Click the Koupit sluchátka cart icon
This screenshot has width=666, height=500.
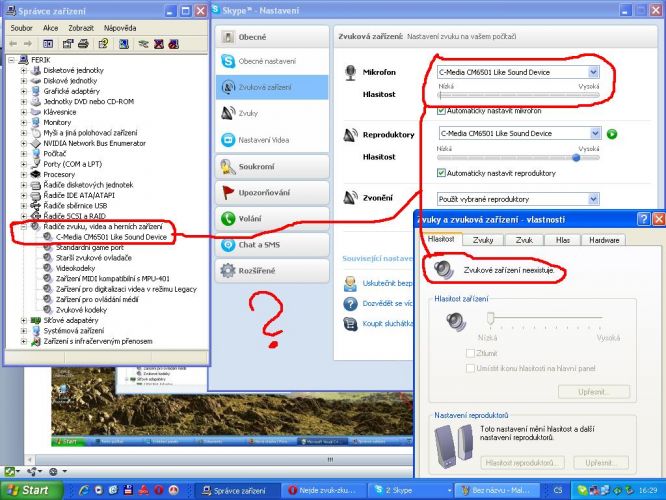point(350,324)
